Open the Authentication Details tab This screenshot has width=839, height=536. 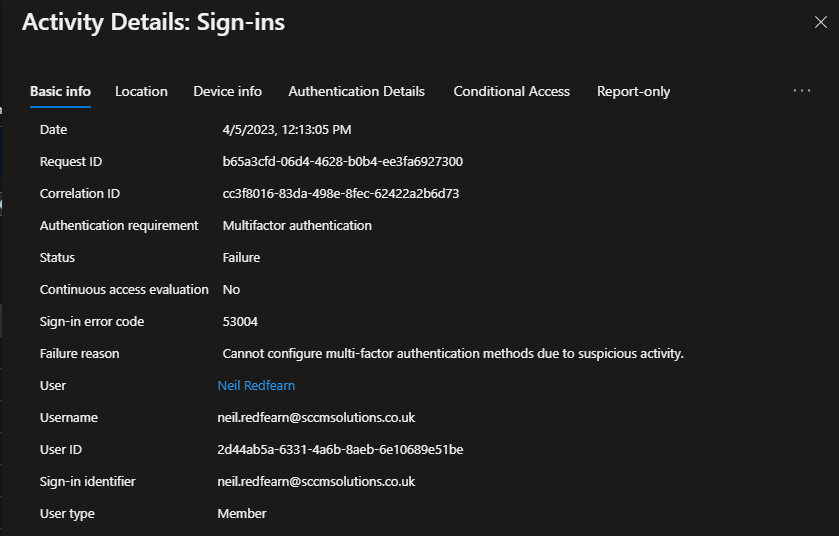point(357,91)
